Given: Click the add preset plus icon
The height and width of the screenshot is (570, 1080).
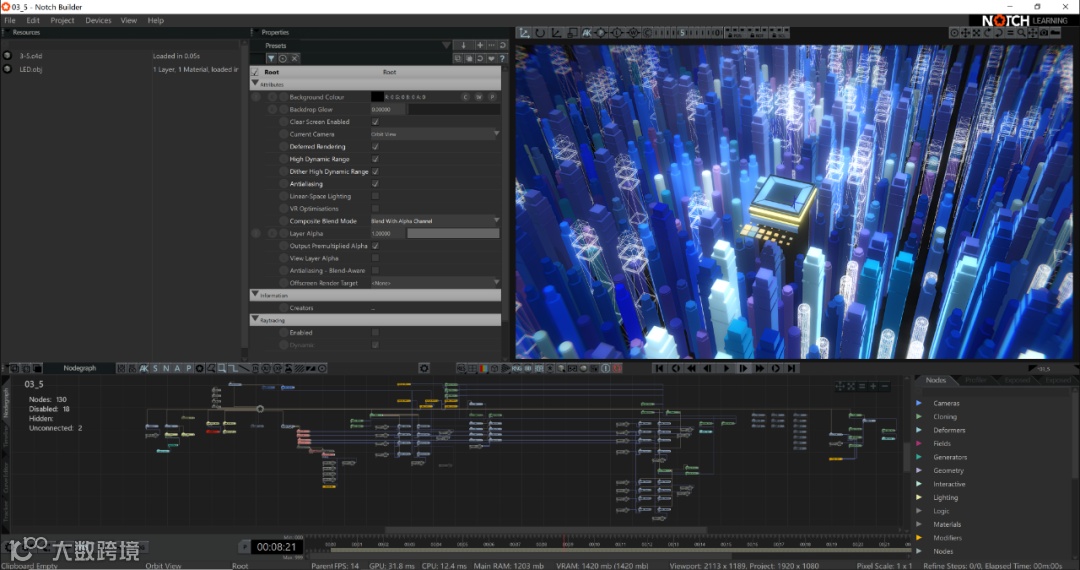Looking at the screenshot, I should tap(480, 45).
